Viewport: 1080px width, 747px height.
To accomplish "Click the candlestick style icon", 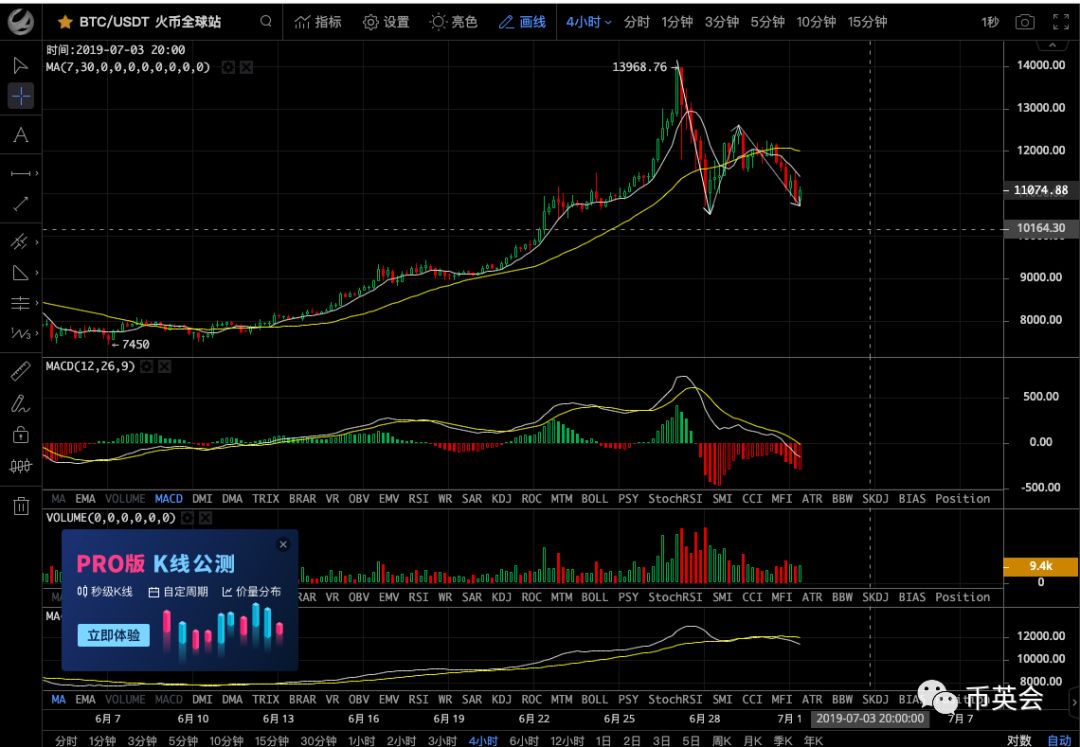I will (21, 466).
